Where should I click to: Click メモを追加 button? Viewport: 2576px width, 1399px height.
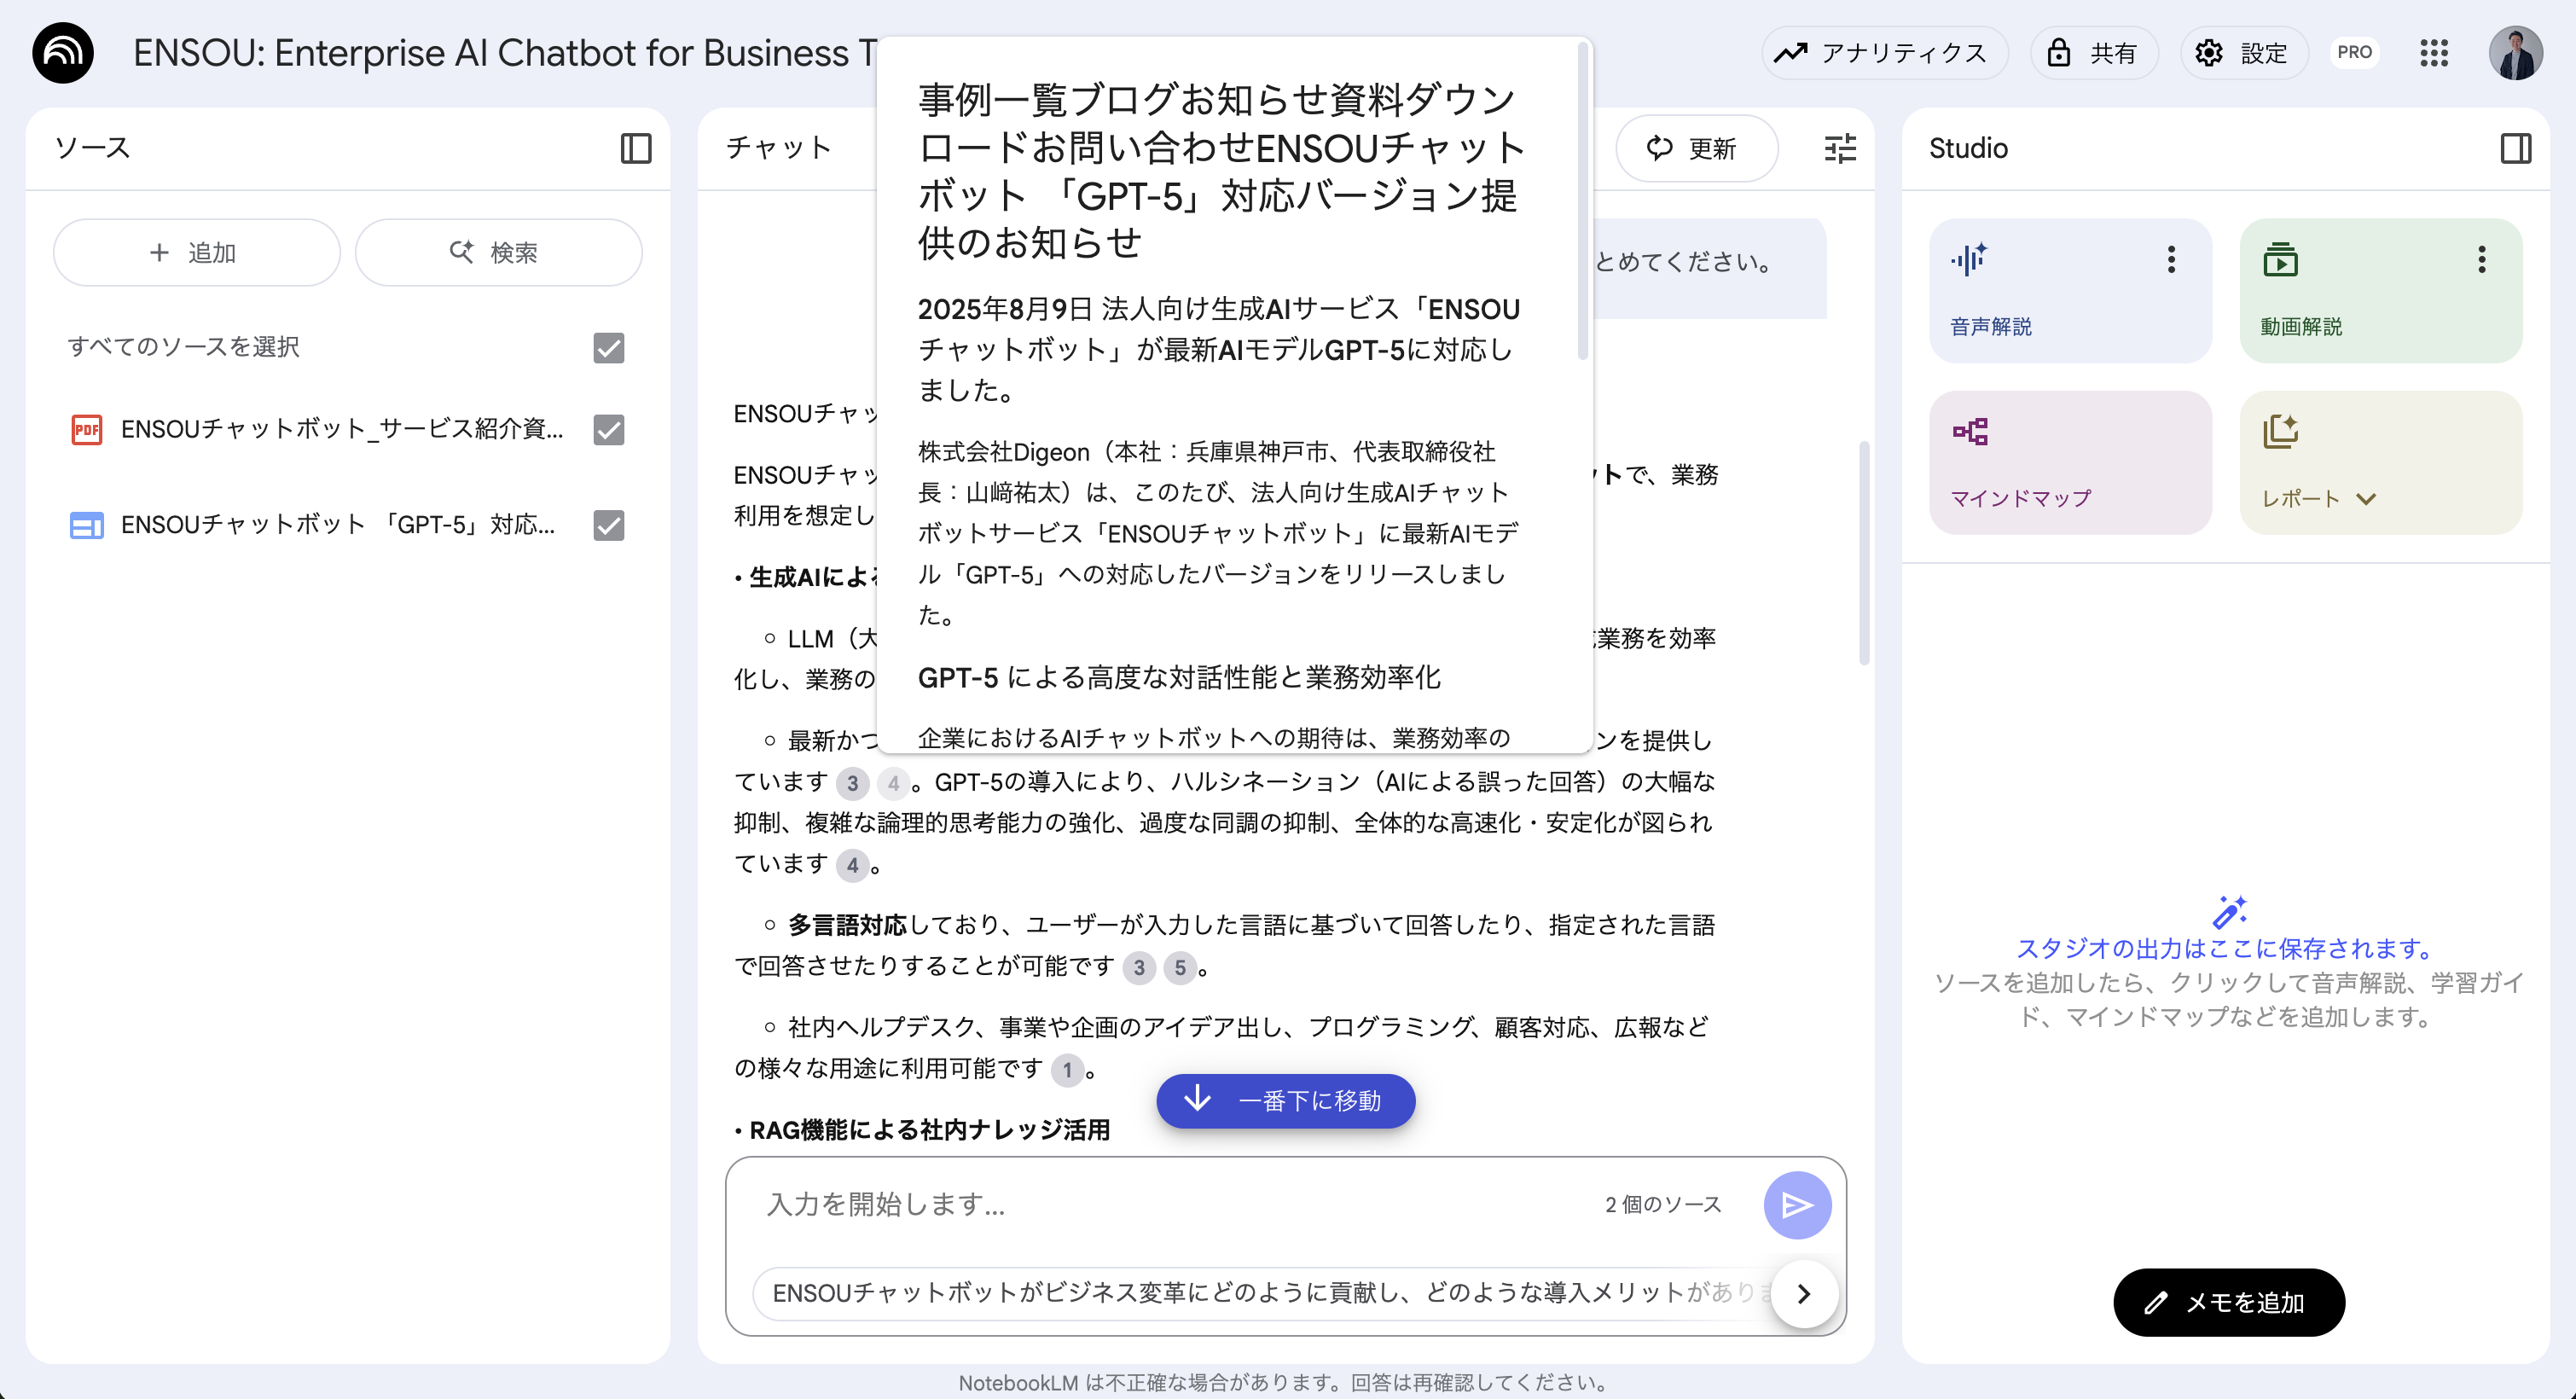(2229, 1303)
